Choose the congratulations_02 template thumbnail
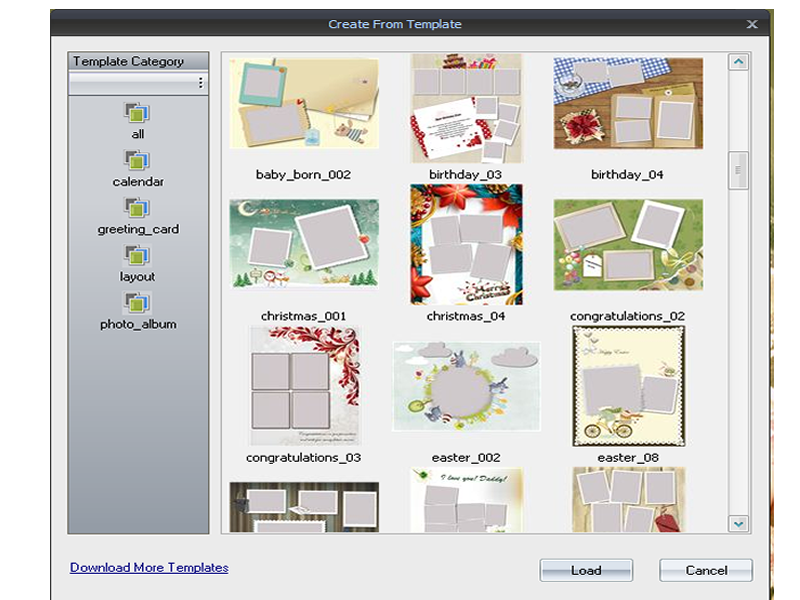Screen dimensions: 800x600 [628, 245]
